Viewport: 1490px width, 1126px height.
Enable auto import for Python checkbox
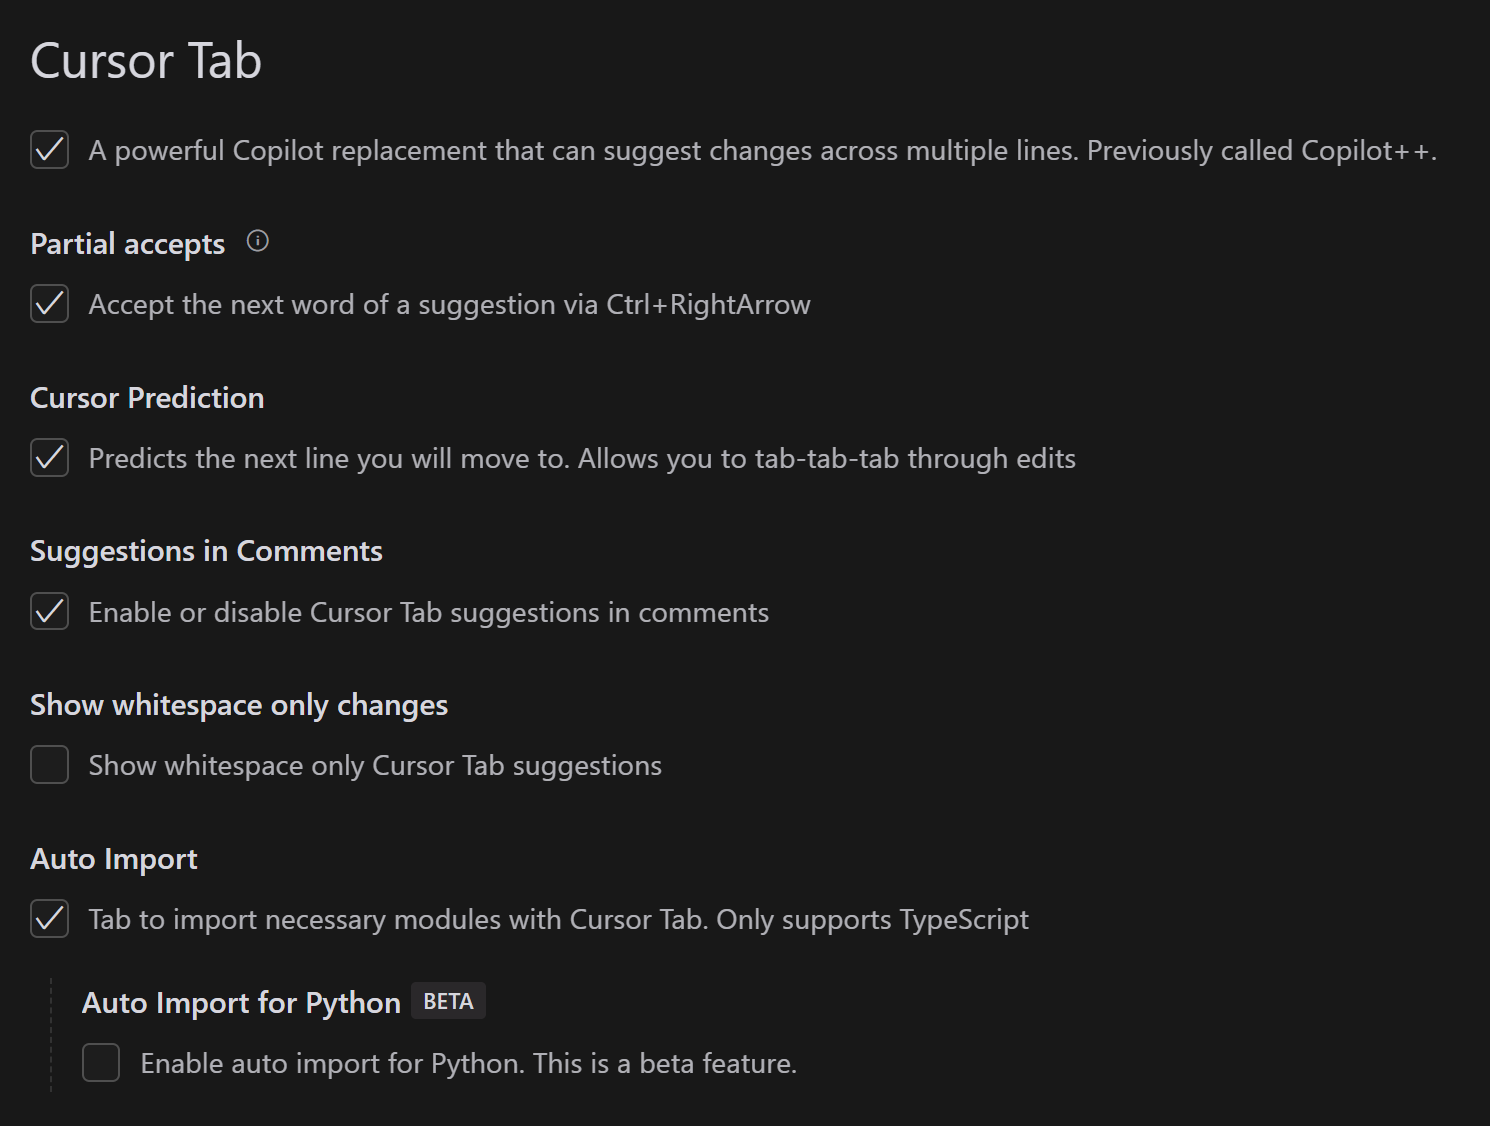tap(101, 1063)
